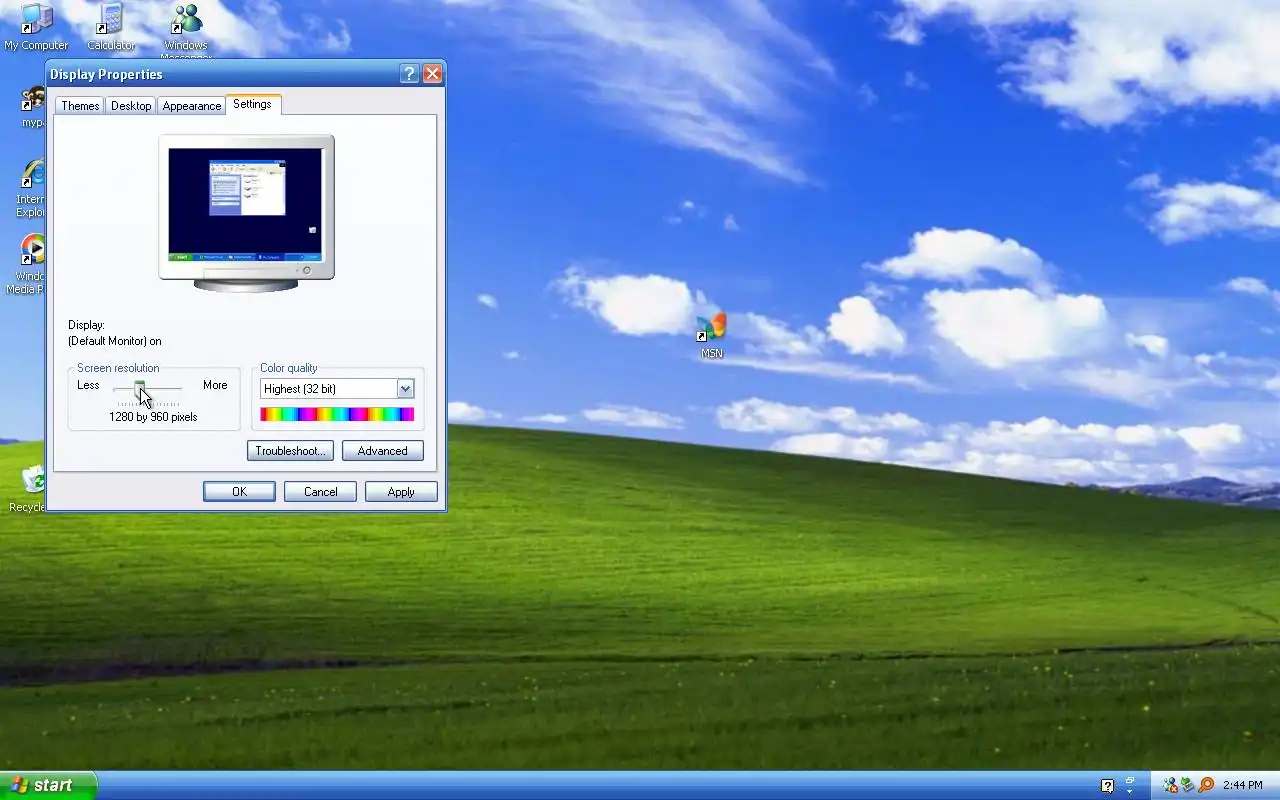
Task: Click the orange magnifier tray icon
Action: [1206, 785]
